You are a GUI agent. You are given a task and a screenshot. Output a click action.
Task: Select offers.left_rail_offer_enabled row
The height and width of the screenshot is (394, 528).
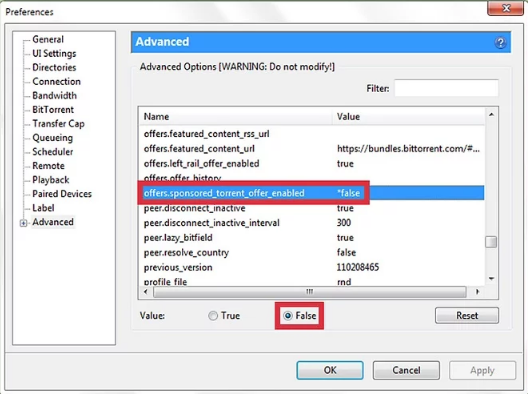click(x=312, y=164)
